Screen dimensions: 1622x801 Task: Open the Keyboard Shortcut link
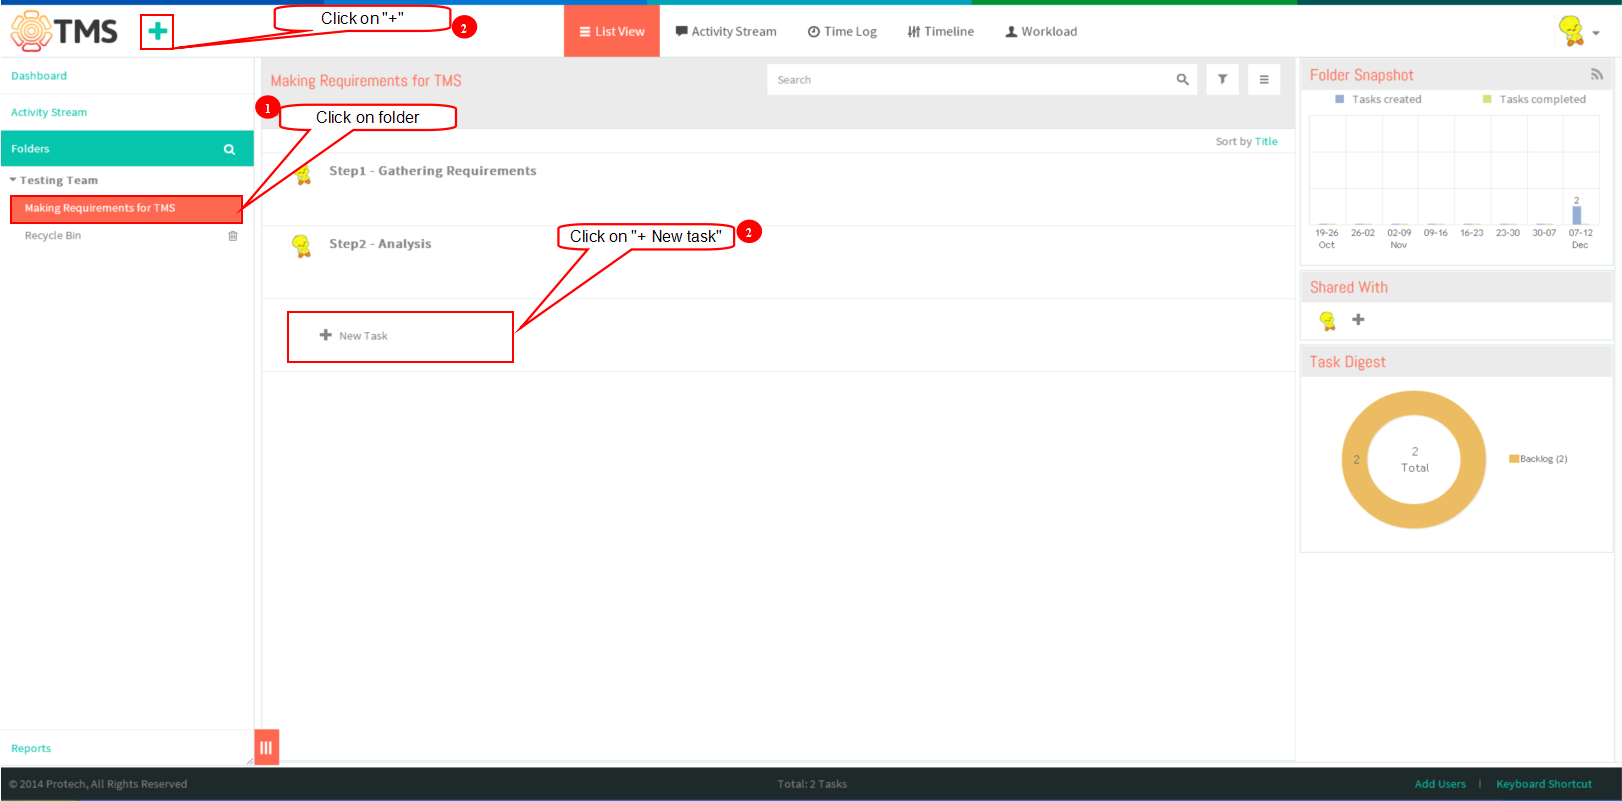click(1544, 784)
